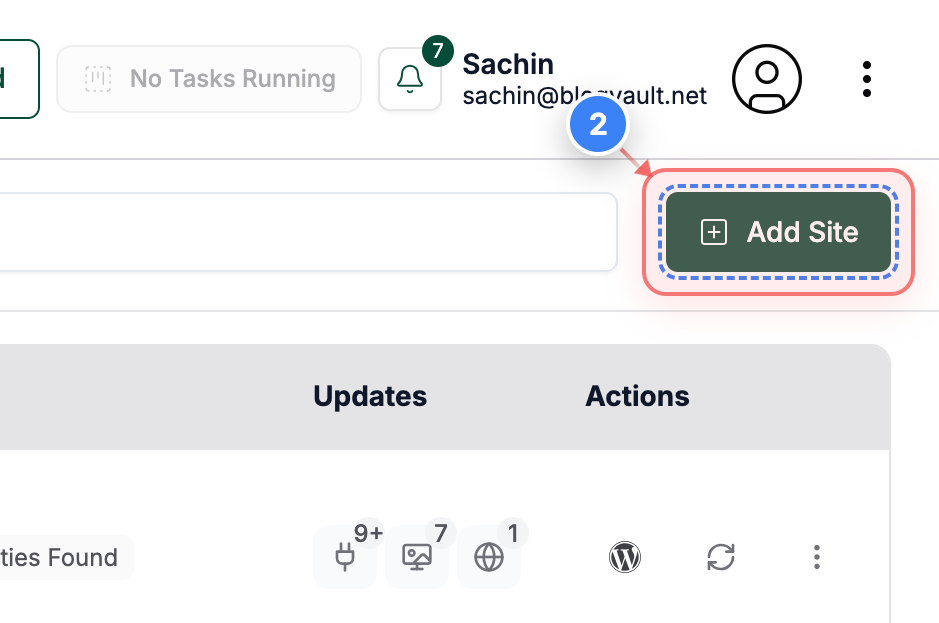The image size is (939, 623).
Task: Sync the site using the refresh icon
Action: click(720, 557)
